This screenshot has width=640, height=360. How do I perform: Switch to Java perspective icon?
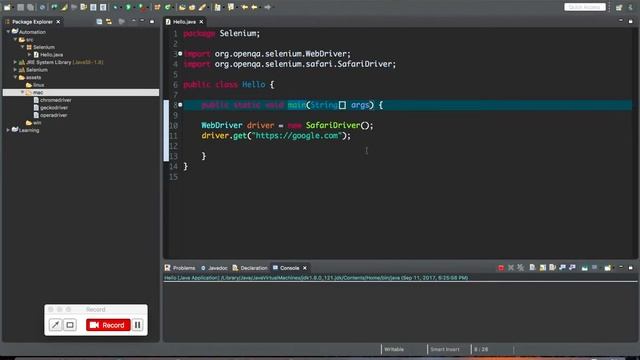point(631,7)
